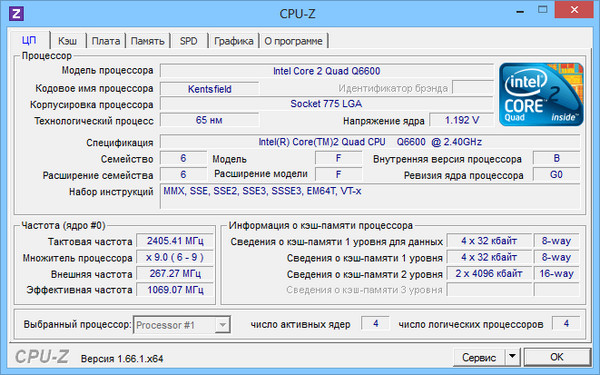Switch to the ЦП tab
The height and width of the screenshot is (375, 600).
(x=29, y=41)
